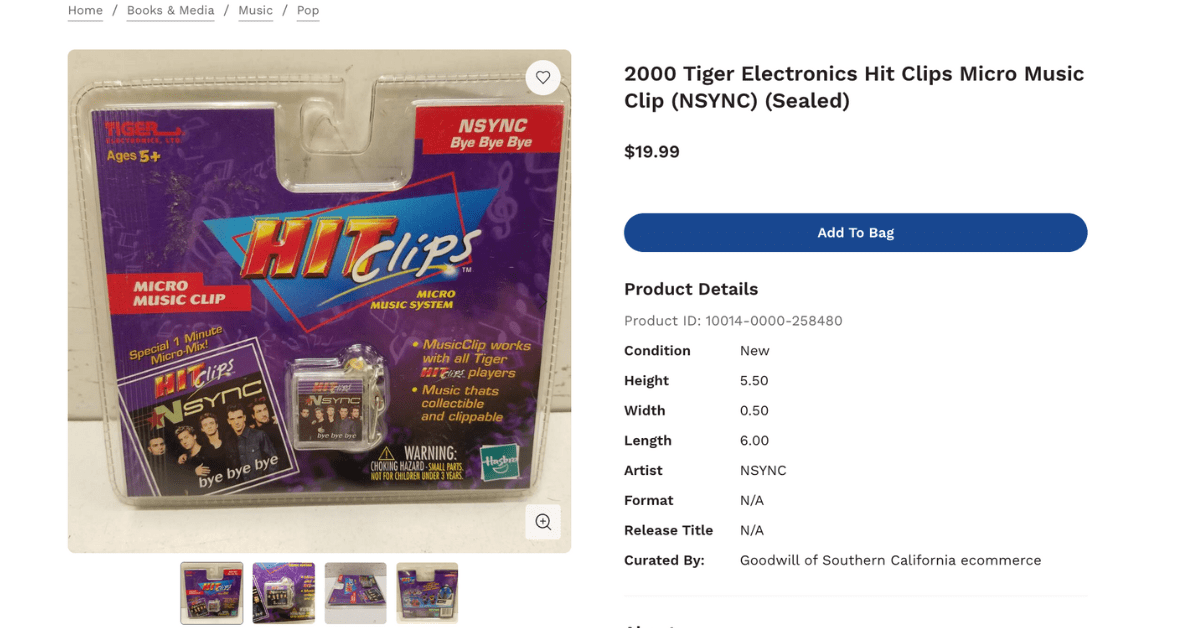This screenshot has width=1200, height=628.
Task: View the second product thumbnail image
Action: click(x=284, y=593)
